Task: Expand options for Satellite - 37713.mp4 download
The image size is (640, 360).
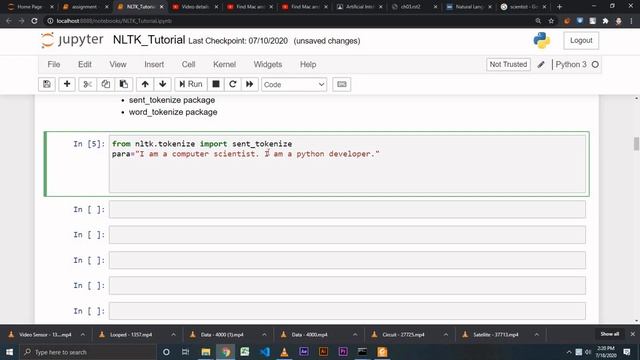Action: [536, 334]
